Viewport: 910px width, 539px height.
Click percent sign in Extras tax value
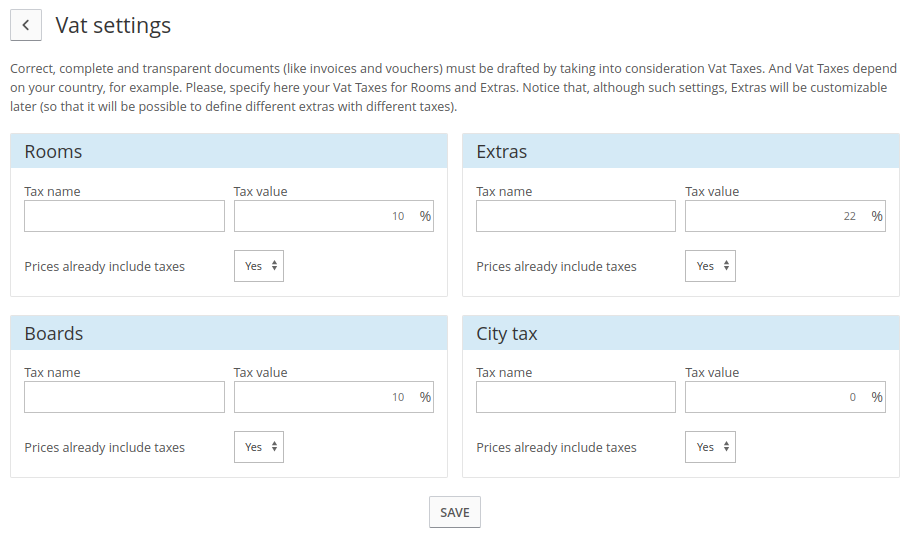click(877, 216)
